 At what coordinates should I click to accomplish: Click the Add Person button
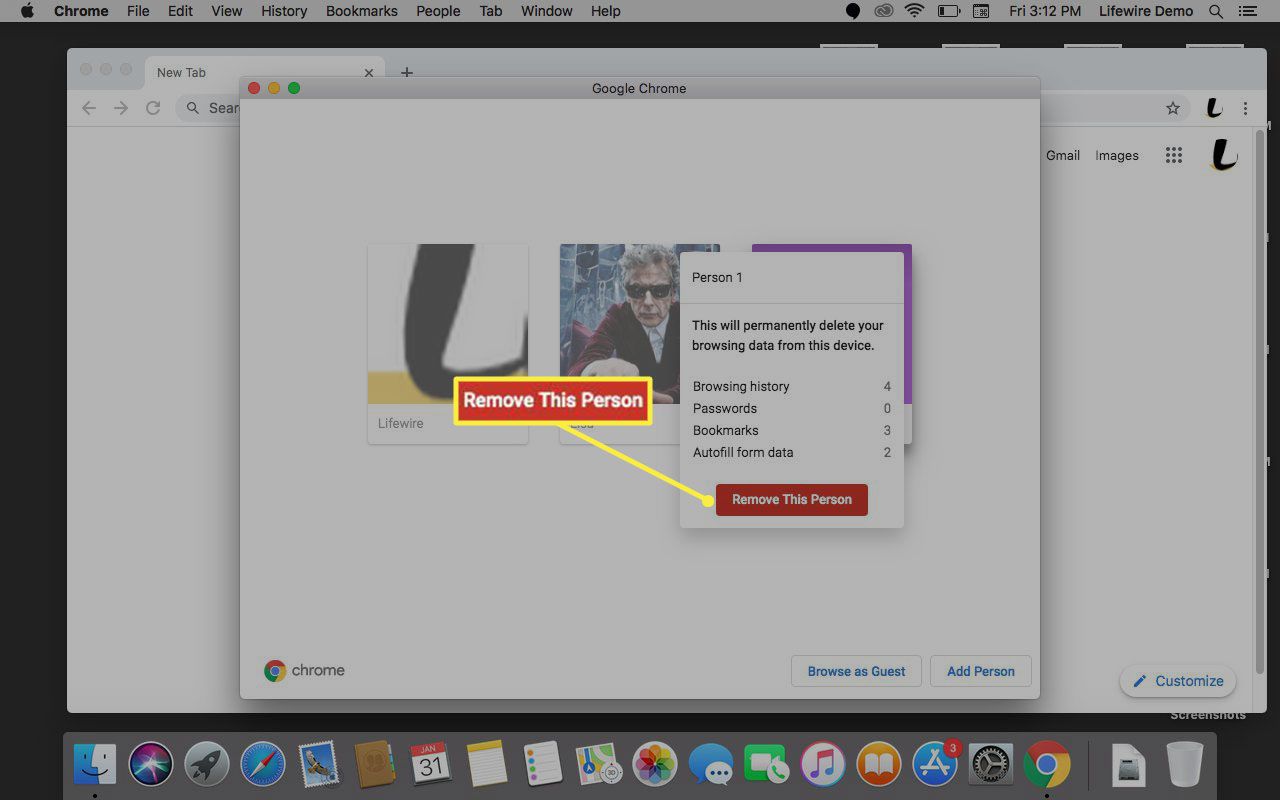pos(980,671)
